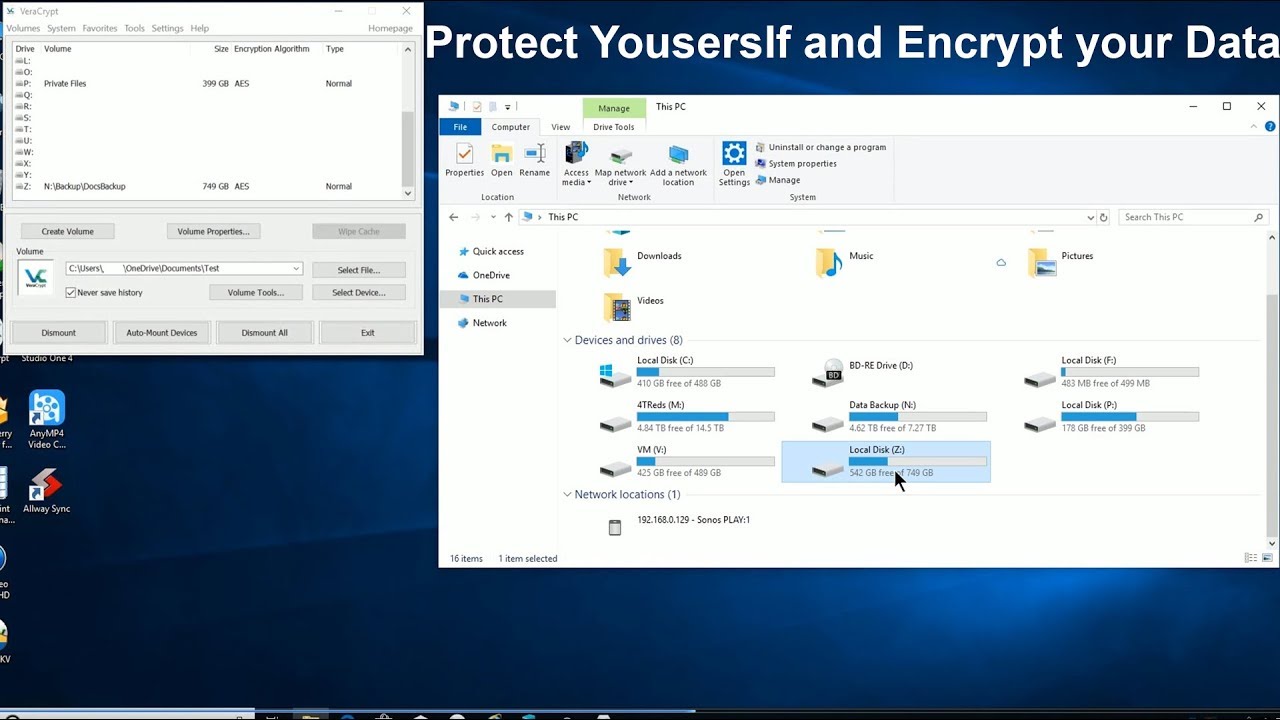Select the 4TReds (M:) drive icon
Screen dimensions: 1280x720
coord(615,423)
